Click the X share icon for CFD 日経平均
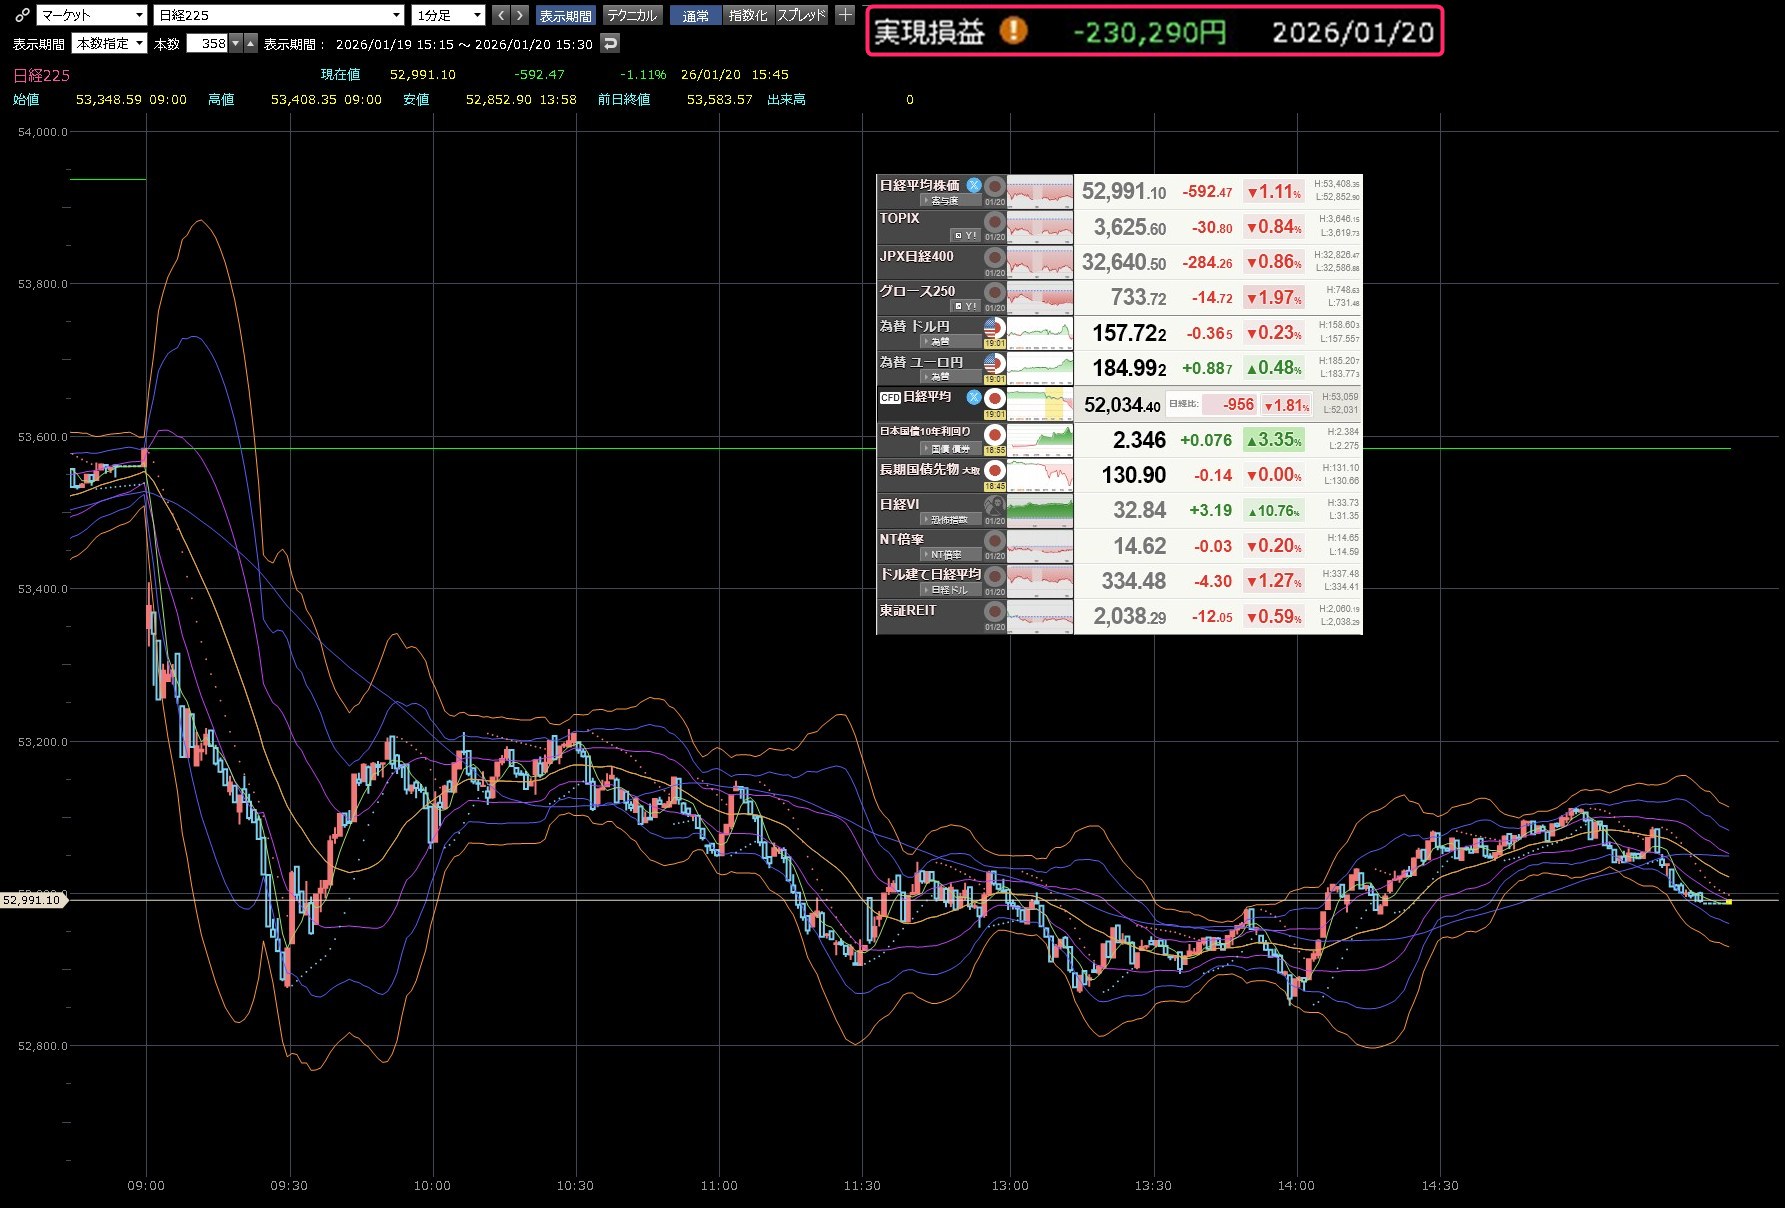1785x1208 pixels. tap(973, 397)
